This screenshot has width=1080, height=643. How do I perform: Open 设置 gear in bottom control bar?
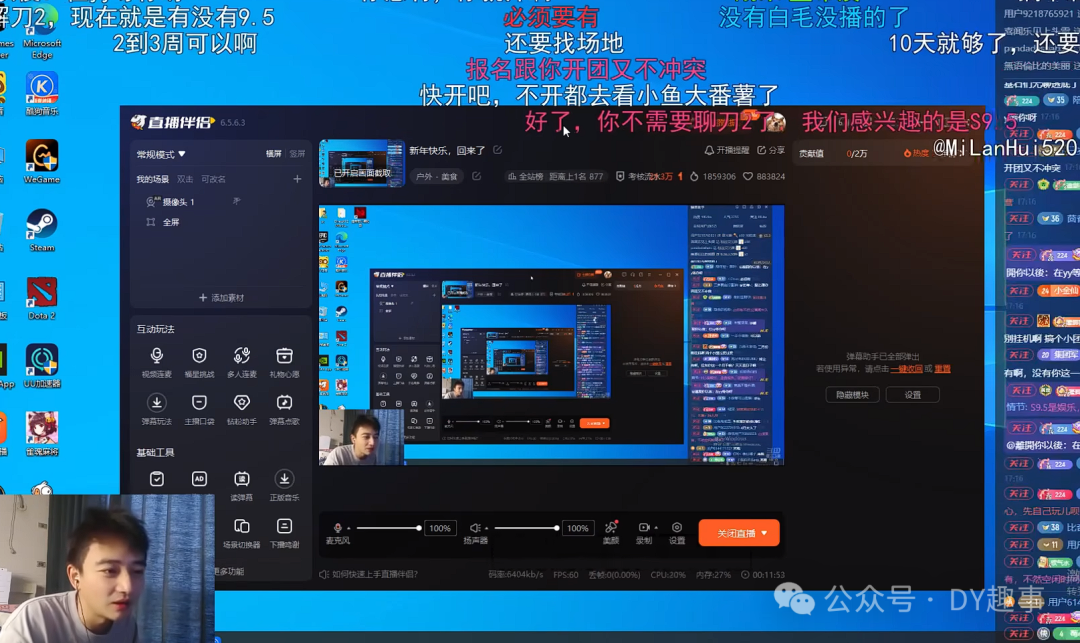(677, 532)
